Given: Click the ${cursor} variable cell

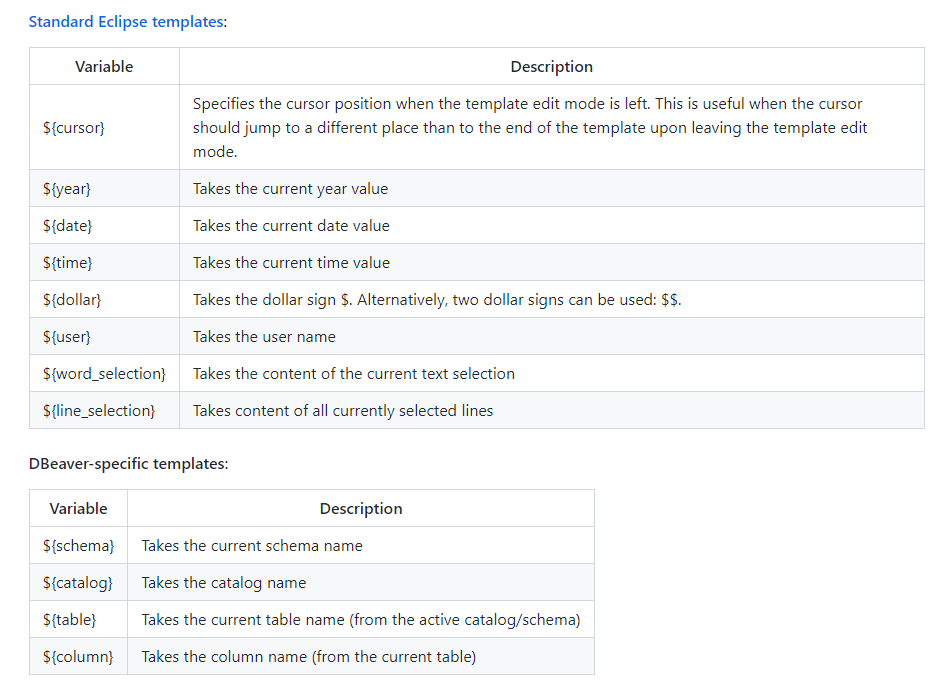Looking at the screenshot, I should 73,128.
